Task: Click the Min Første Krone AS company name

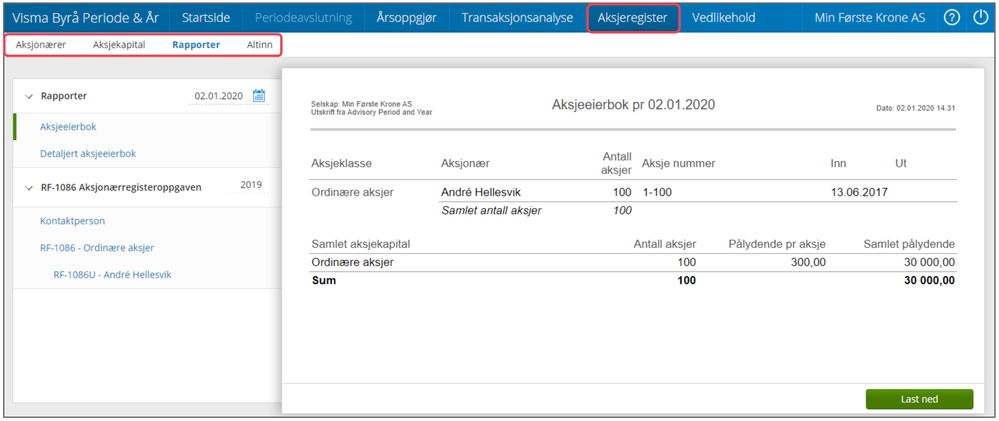Action: [869, 18]
